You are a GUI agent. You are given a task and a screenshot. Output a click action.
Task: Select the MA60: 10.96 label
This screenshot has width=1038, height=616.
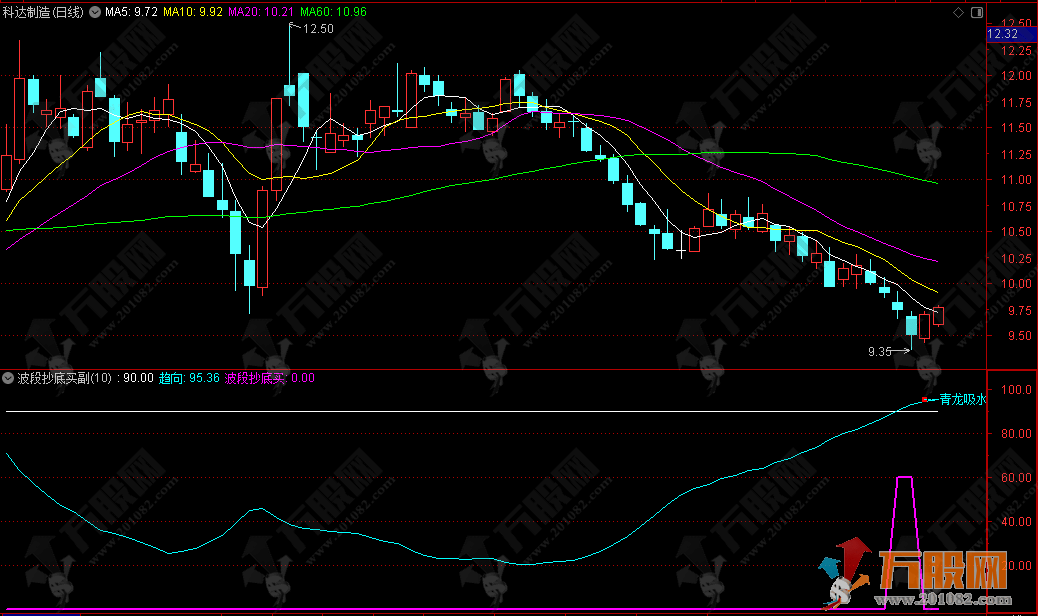pyautogui.click(x=333, y=12)
